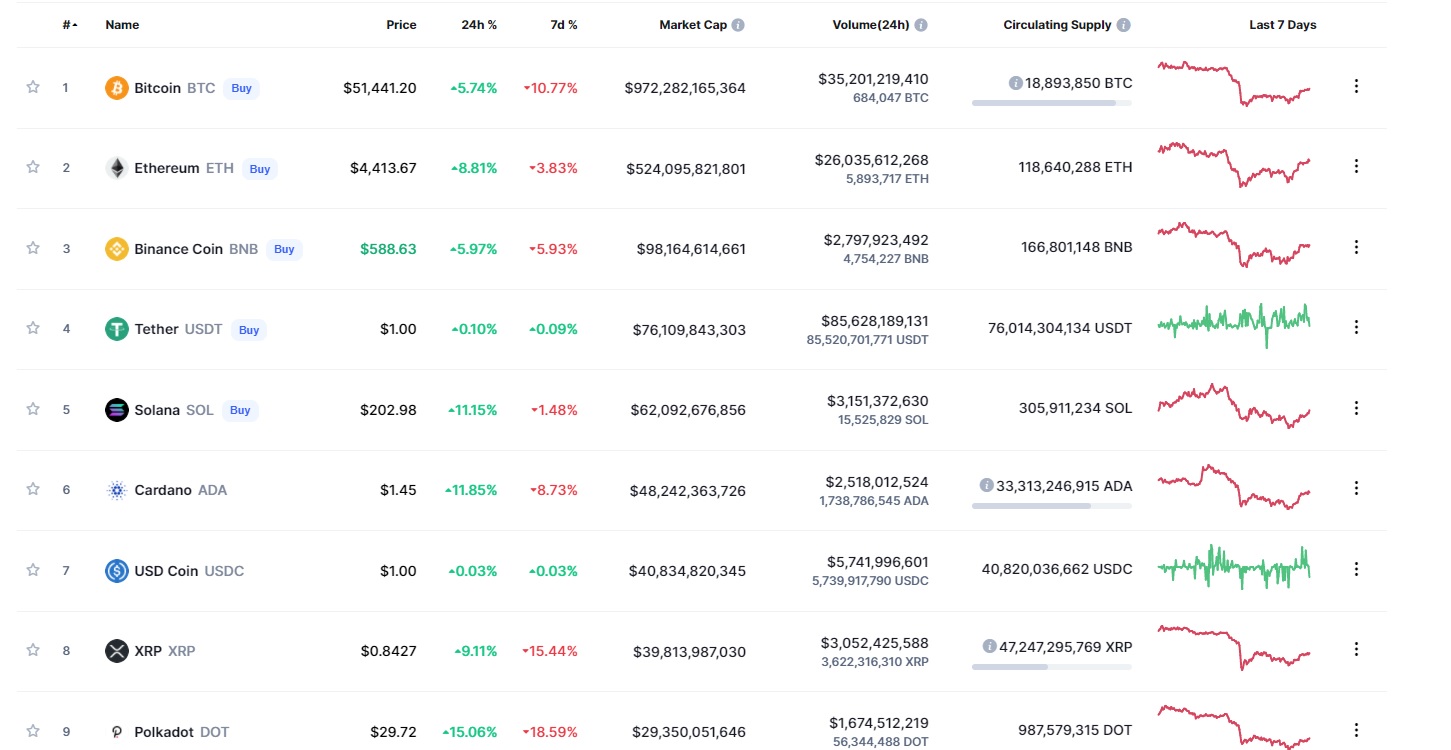Viewport: 1451px width, 750px height.
Task: Open the Ethereum 7-day sparkline chart
Action: click(x=1234, y=164)
